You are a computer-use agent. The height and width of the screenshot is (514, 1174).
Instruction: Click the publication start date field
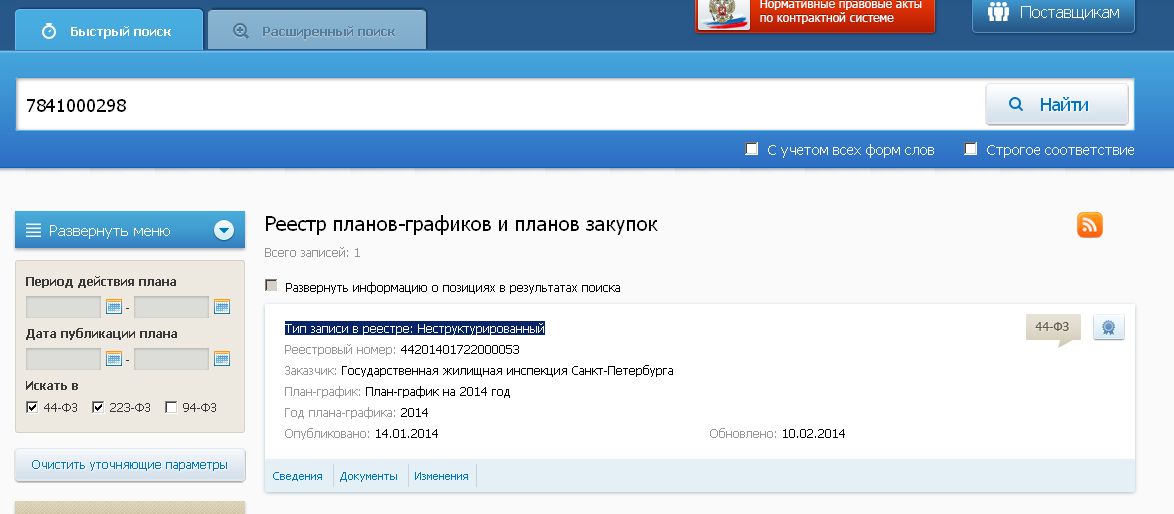[64, 358]
